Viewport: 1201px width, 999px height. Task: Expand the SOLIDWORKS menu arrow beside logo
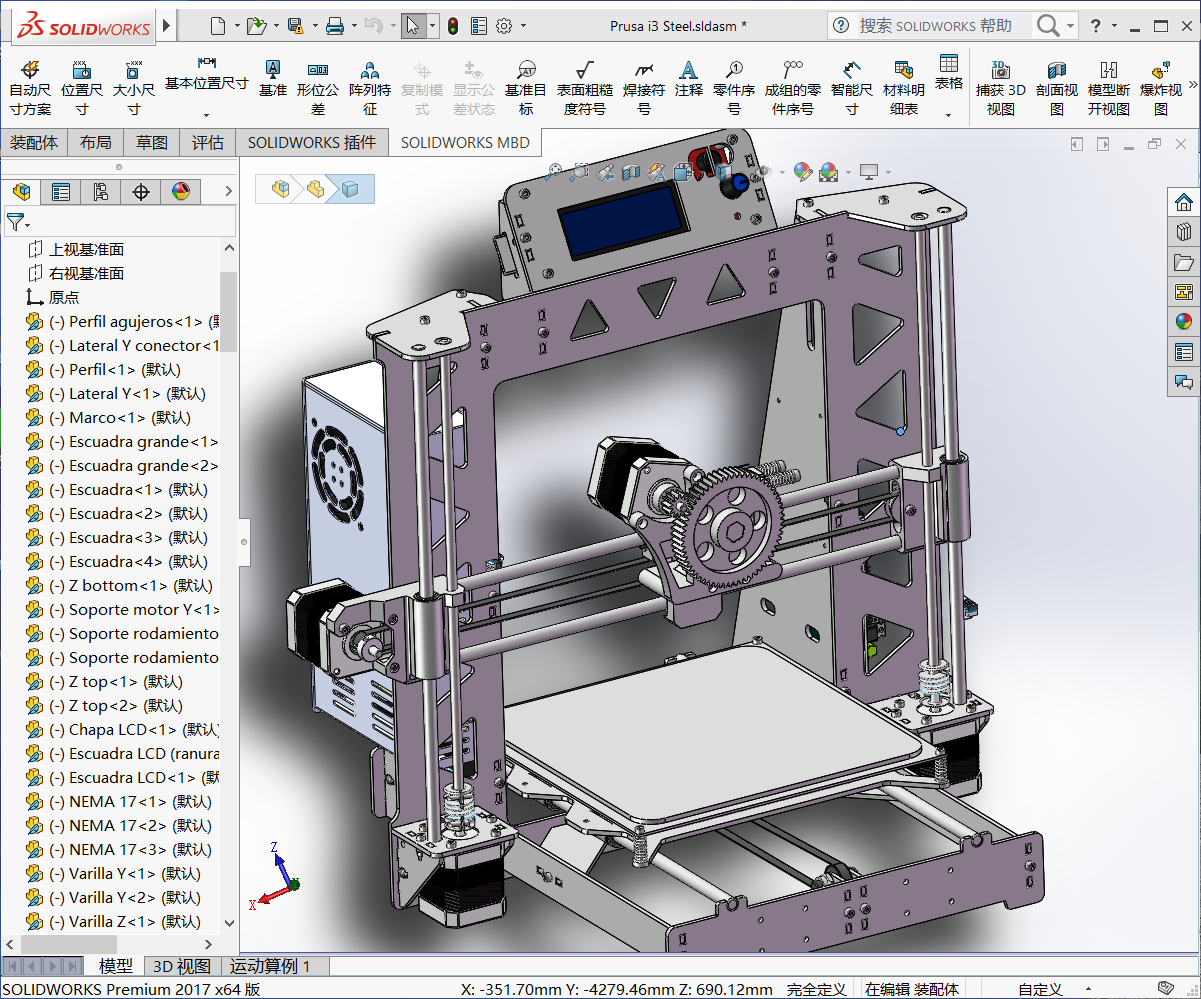[x=166, y=24]
